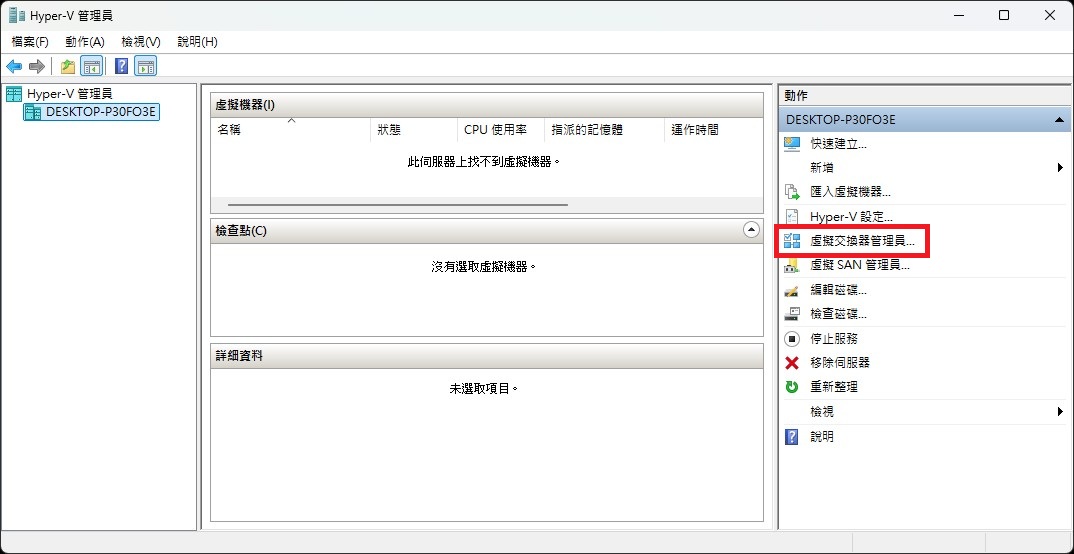This screenshot has width=1074, height=554.
Task: Open the 動作(A) menu
Action: click(x=85, y=42)
